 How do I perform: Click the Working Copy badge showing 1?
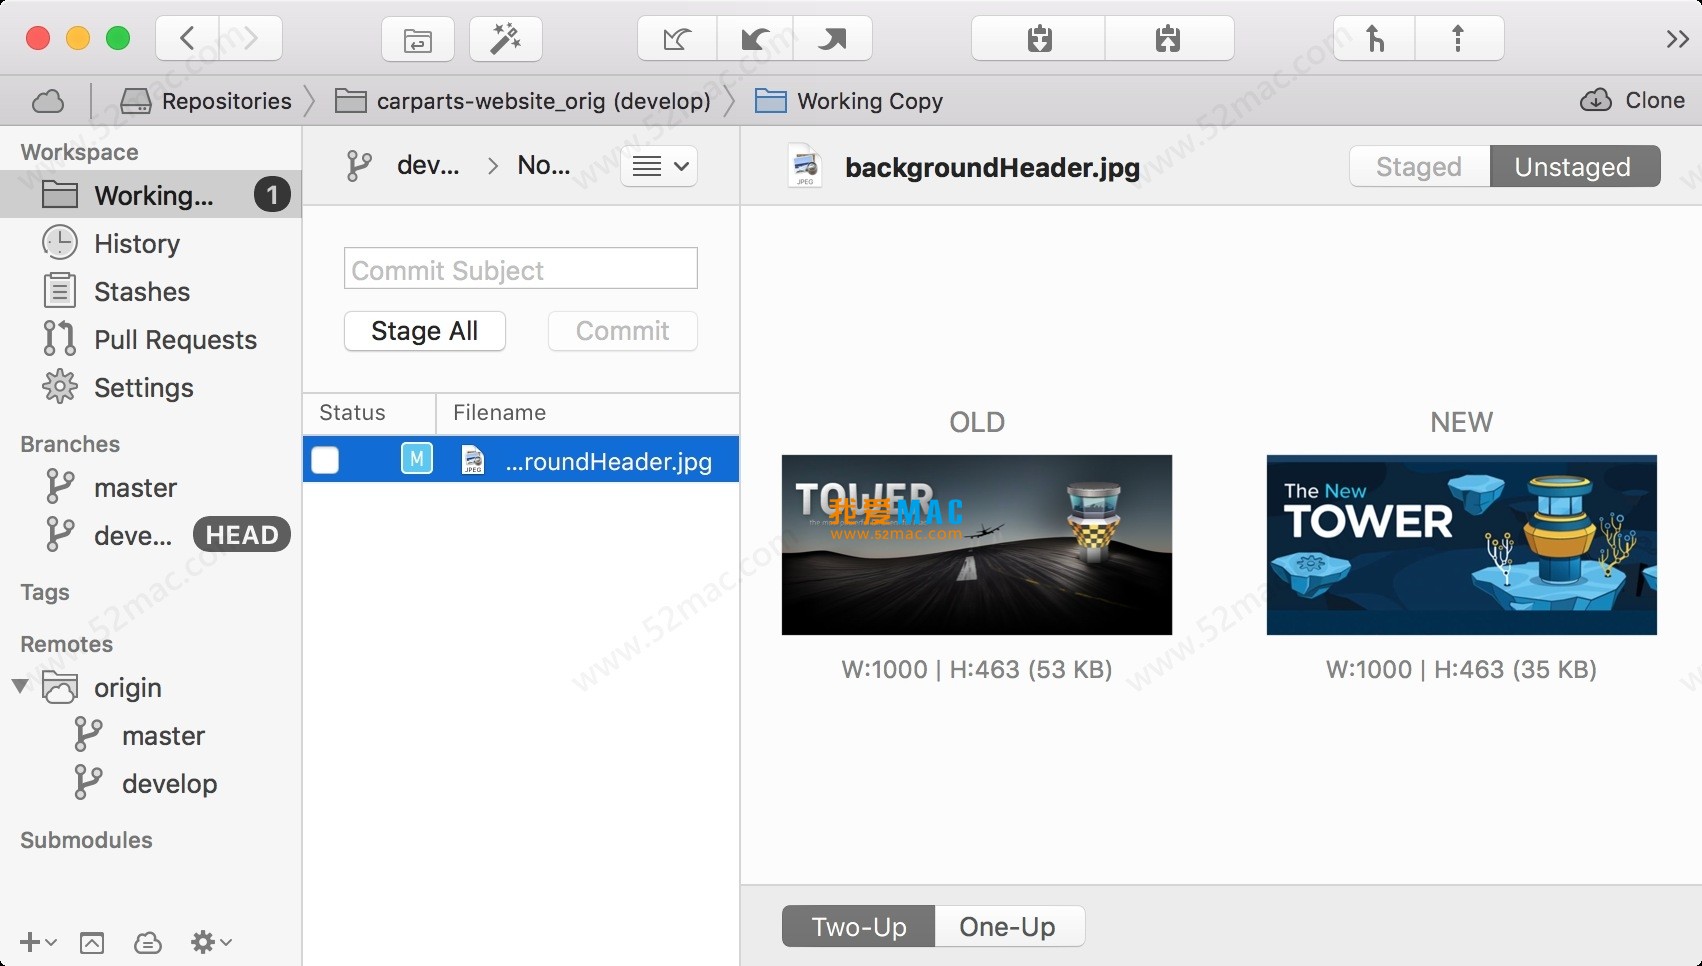(272, 195)
